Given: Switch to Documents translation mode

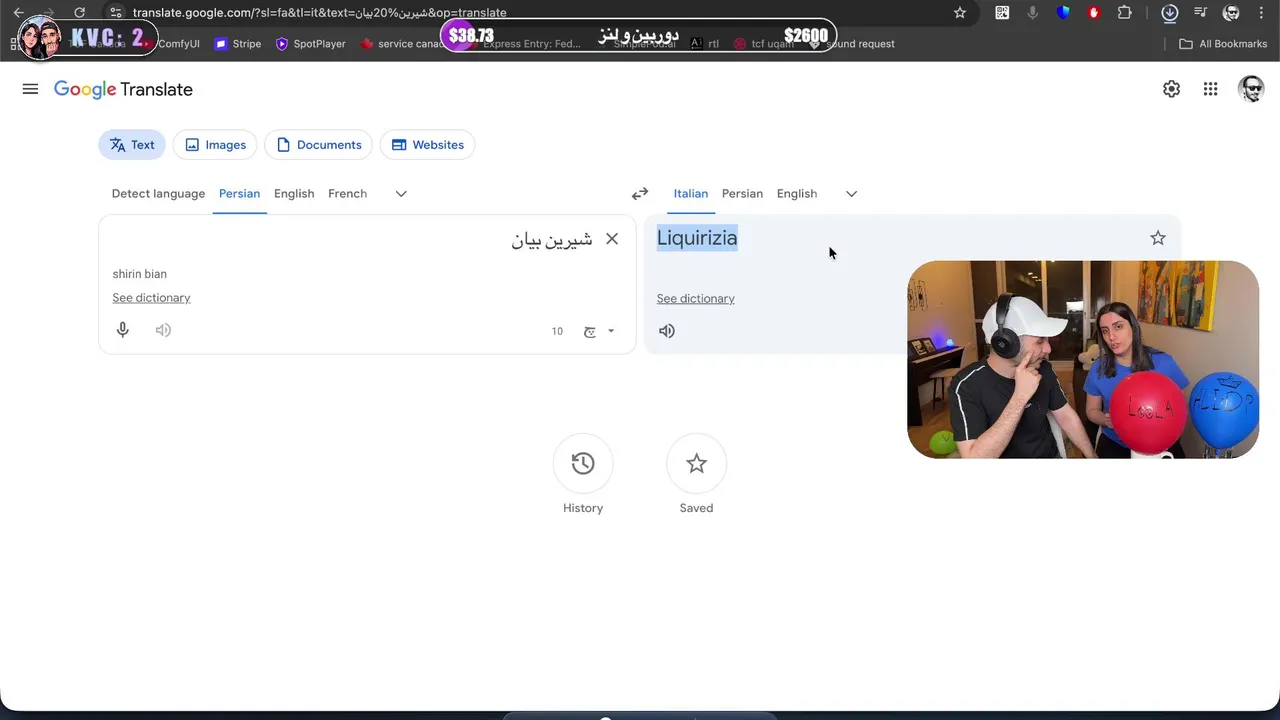Looking at the screenshot, I should click(318, 145).
